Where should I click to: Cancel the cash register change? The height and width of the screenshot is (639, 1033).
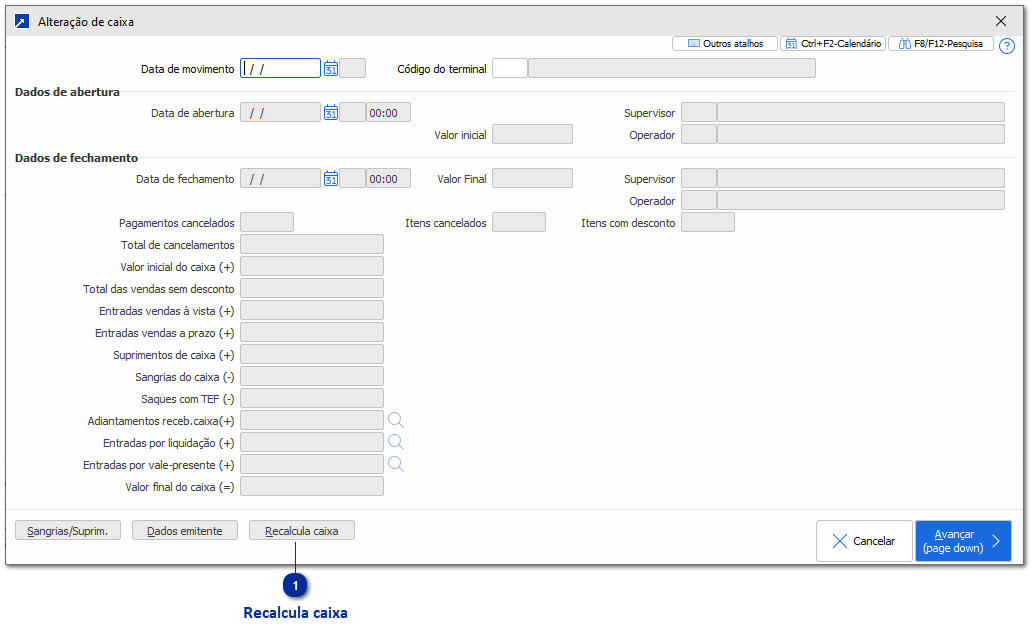pos(863,541)
